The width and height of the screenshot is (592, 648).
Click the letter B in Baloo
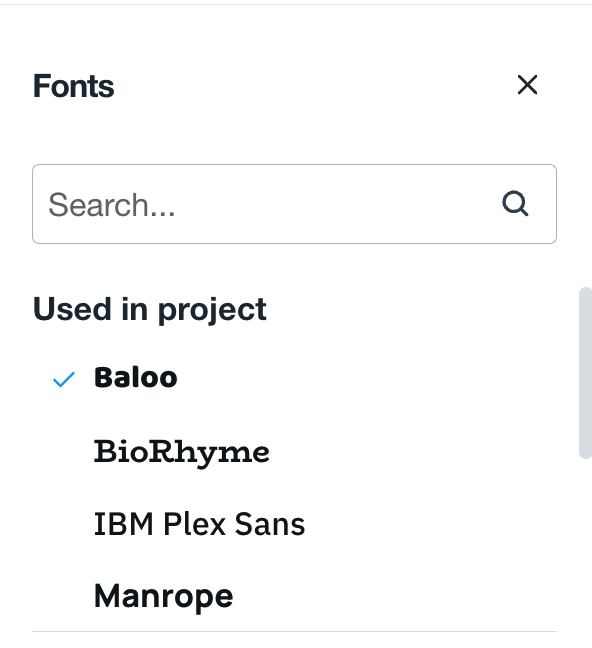pyautogui.click(x=105, y=377)
